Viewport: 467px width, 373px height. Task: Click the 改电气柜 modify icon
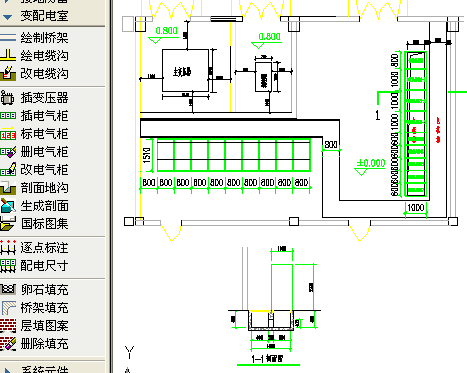[8, 170]
